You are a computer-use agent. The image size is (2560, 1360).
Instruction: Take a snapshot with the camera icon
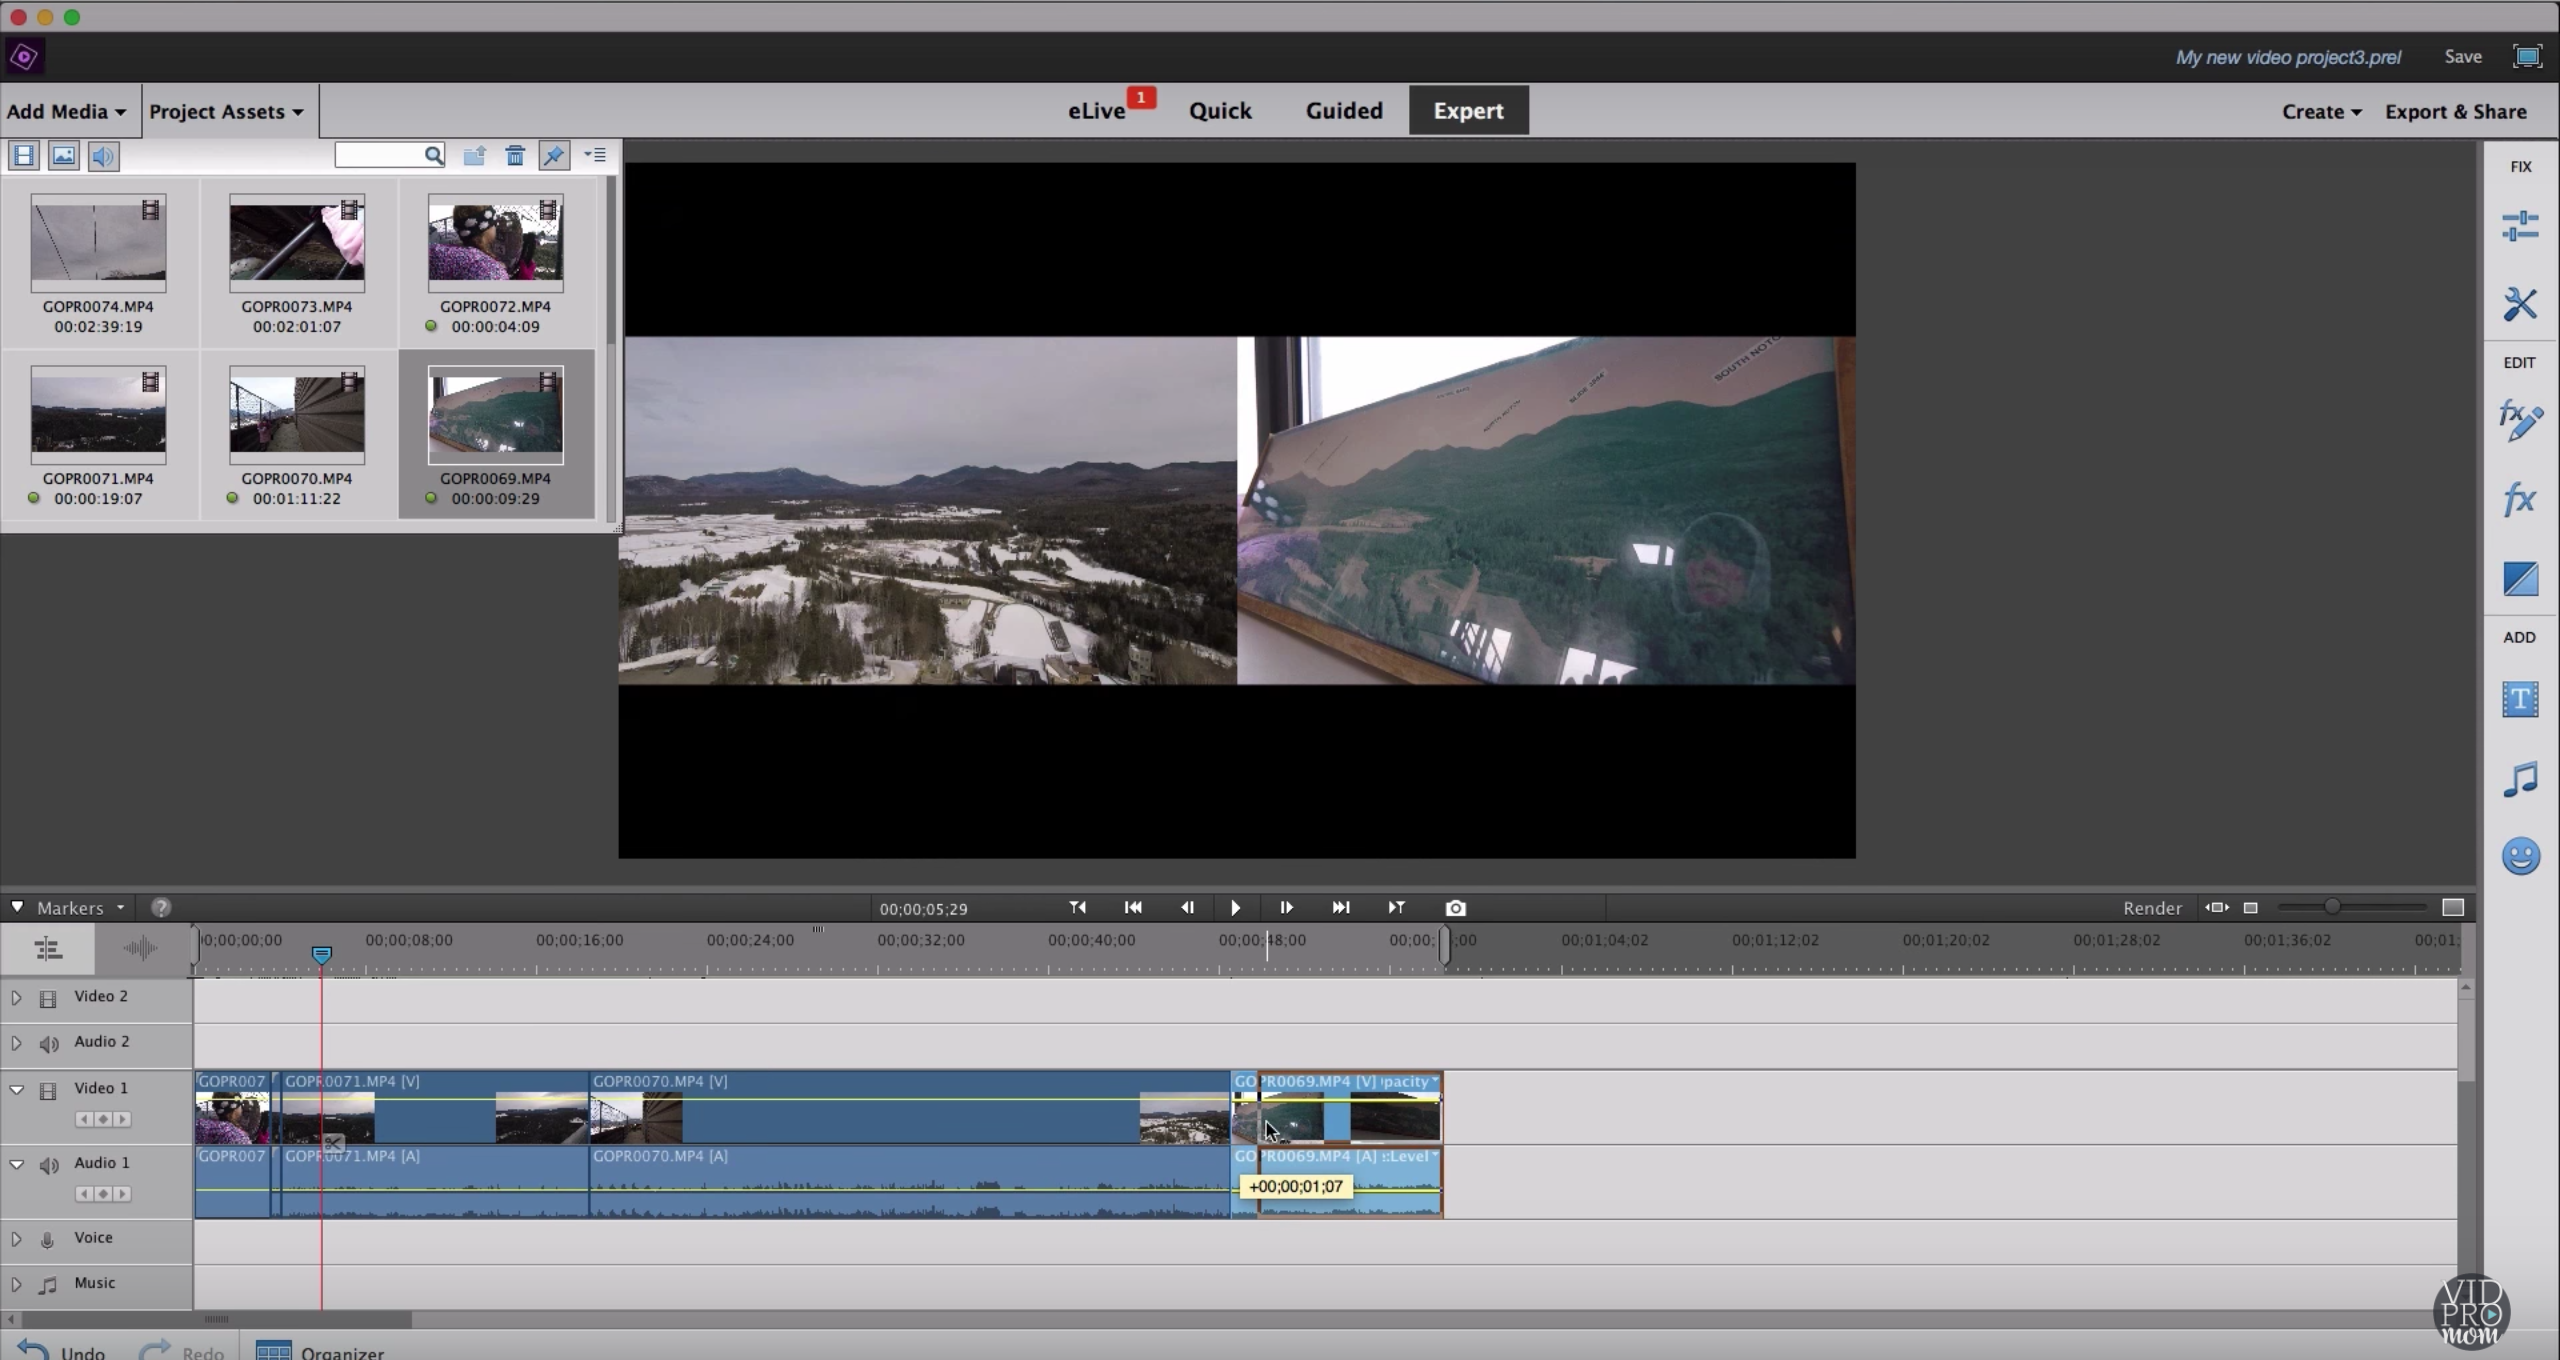tap(1455, 908)
